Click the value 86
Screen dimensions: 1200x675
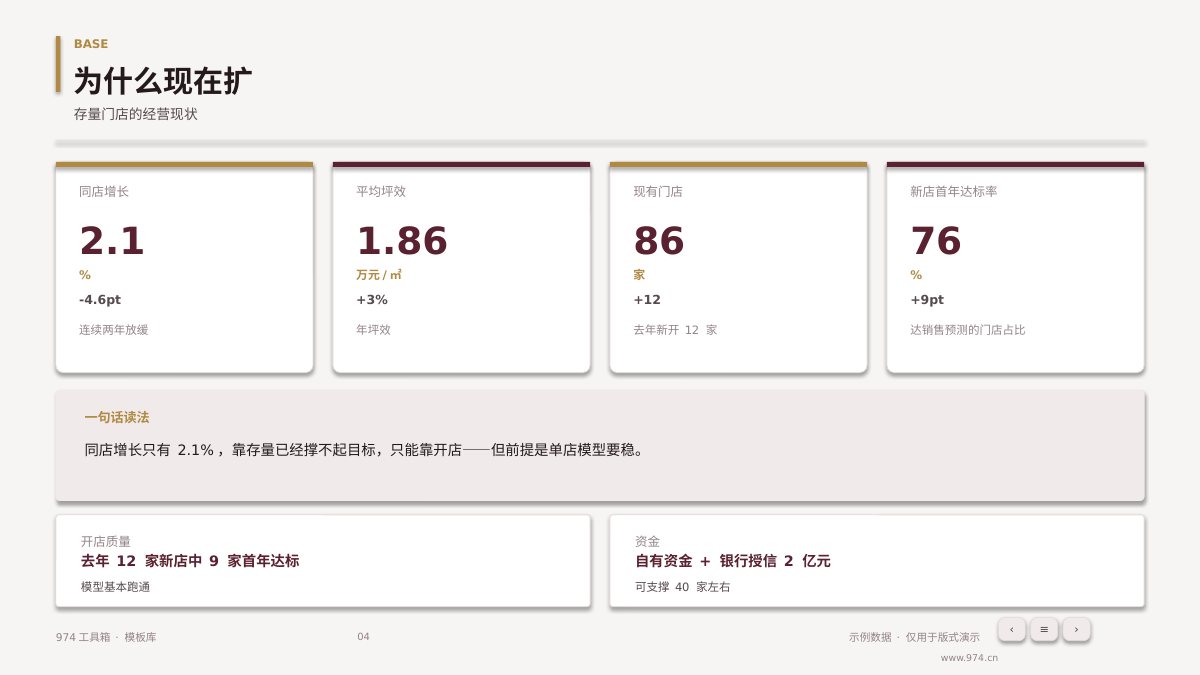(659, 241)
